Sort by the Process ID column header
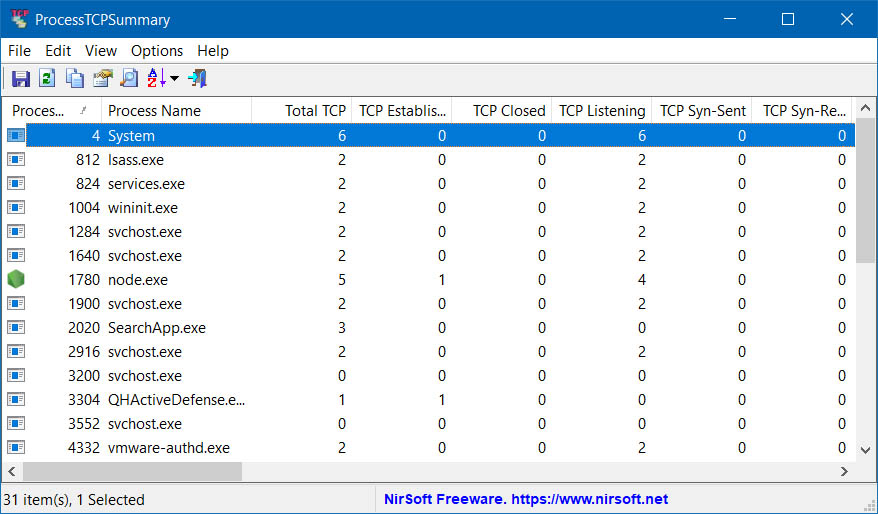 click(x=52, y=111)
